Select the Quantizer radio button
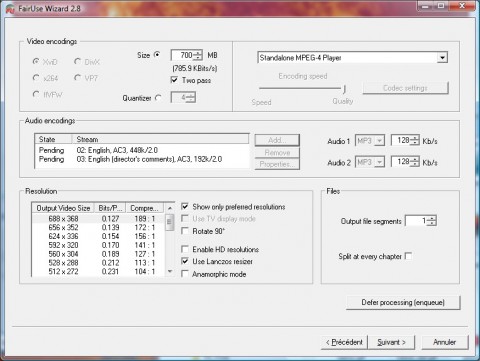Image resolution: width=480 pixels, height=361 pixels. (158, 98)
